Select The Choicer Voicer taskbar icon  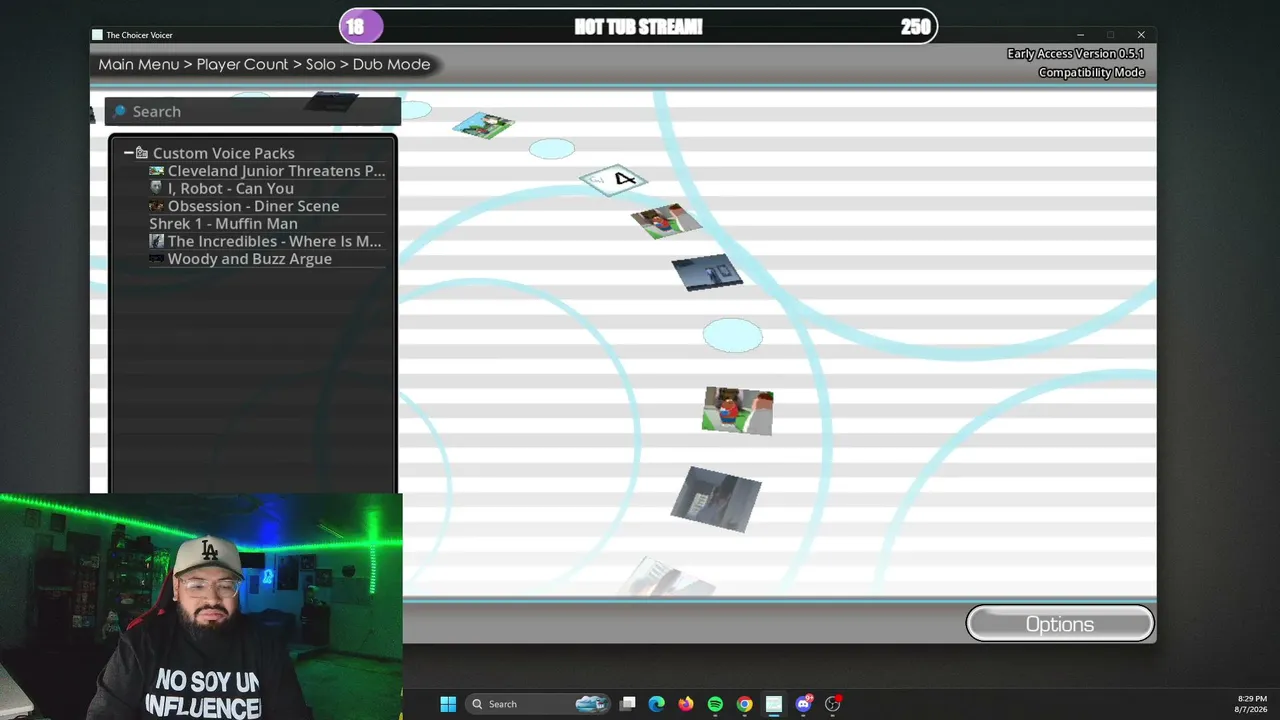[x=774, y=704]
